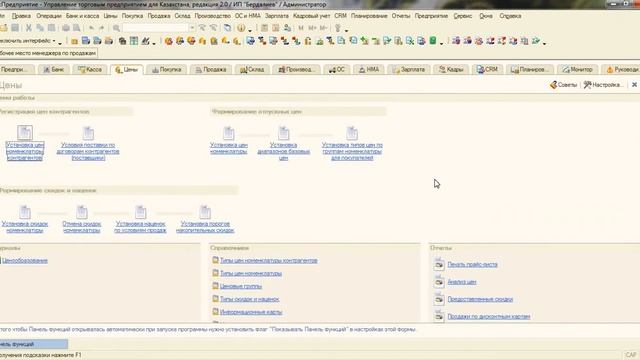
Task: Select Панель функций window in bottom bar
Action: pyautogui.click(x=33, y=344)
